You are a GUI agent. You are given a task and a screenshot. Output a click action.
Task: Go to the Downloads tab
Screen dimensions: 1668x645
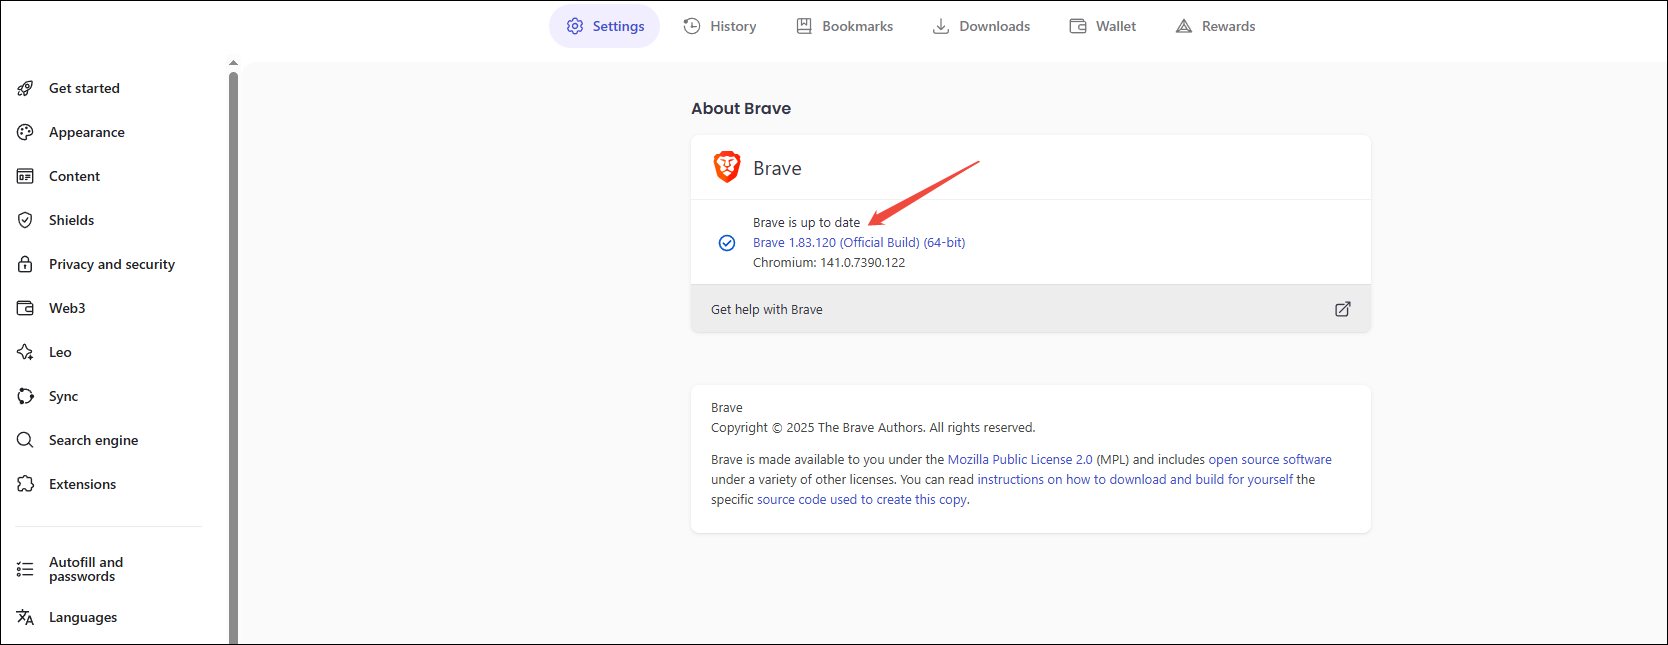pos(981,26)
